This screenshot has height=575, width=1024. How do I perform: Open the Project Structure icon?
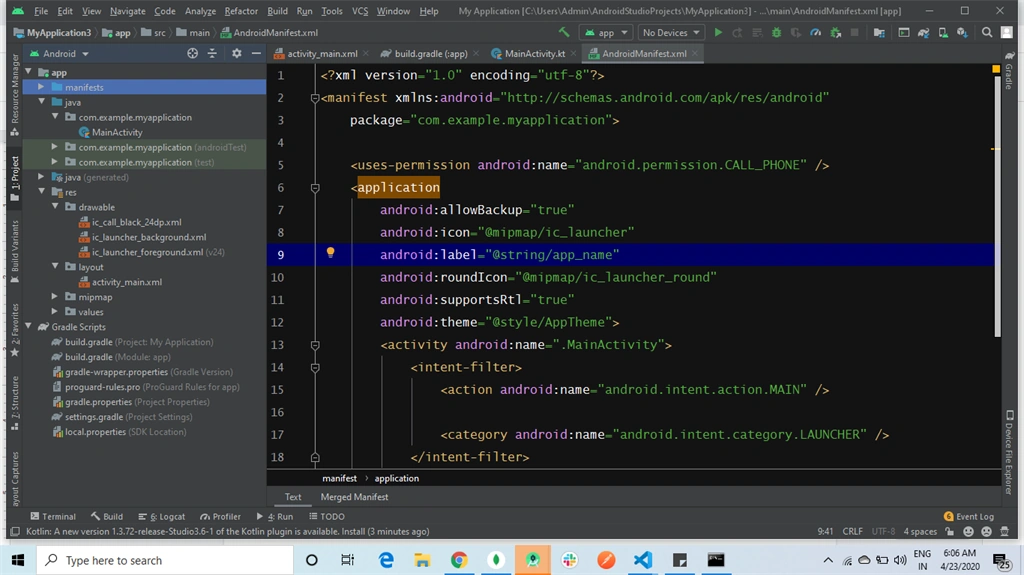point(879,32)
